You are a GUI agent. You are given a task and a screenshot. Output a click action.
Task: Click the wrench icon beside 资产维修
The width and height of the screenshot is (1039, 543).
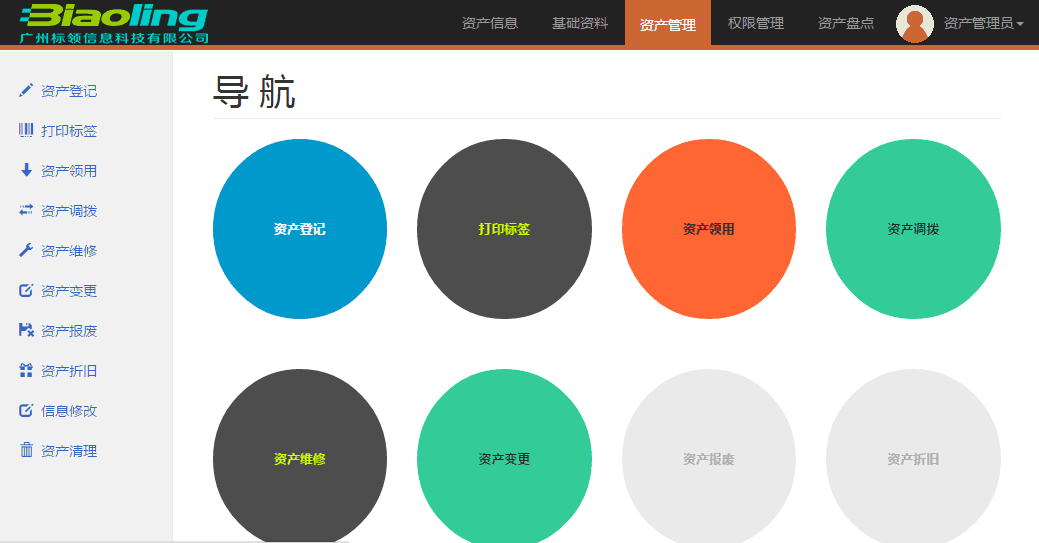[26, 251]
